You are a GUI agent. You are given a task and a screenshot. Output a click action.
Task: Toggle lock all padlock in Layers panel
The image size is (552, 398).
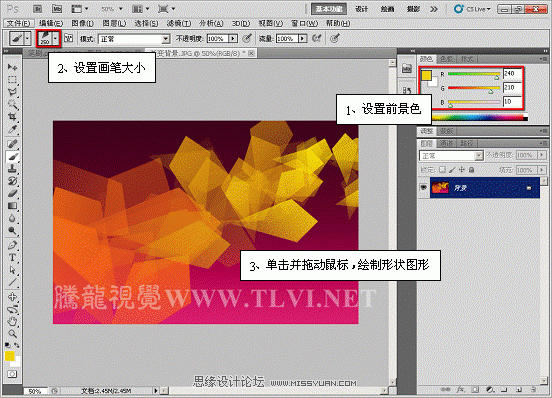[x=471, y=170]
